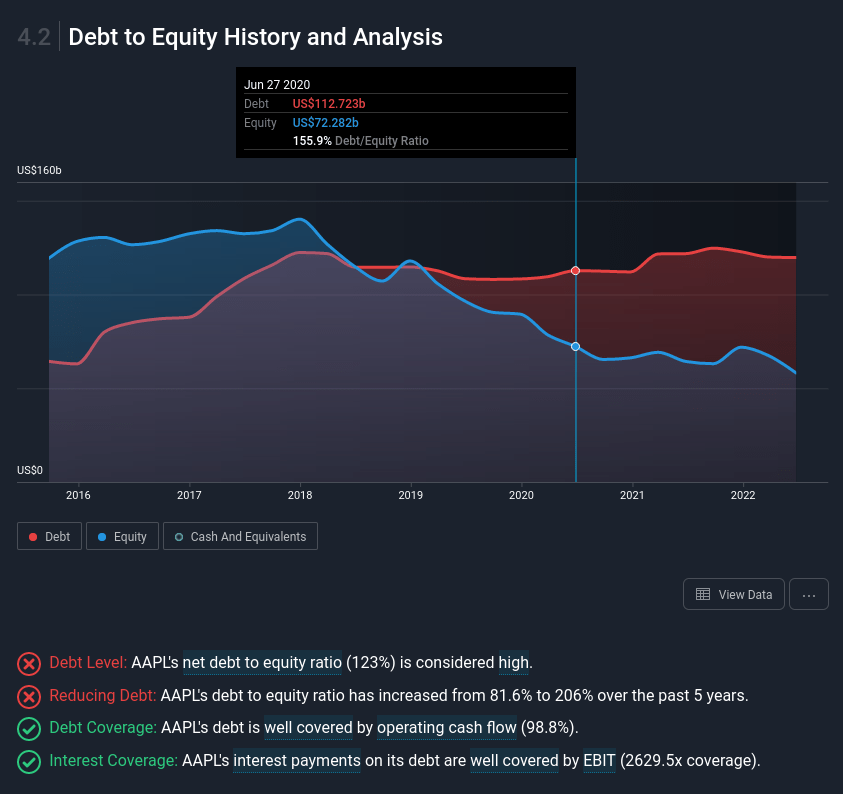Click the red X icon beside Reducing Debt
The height and width of the screenshot is (794, 843).
29,696
